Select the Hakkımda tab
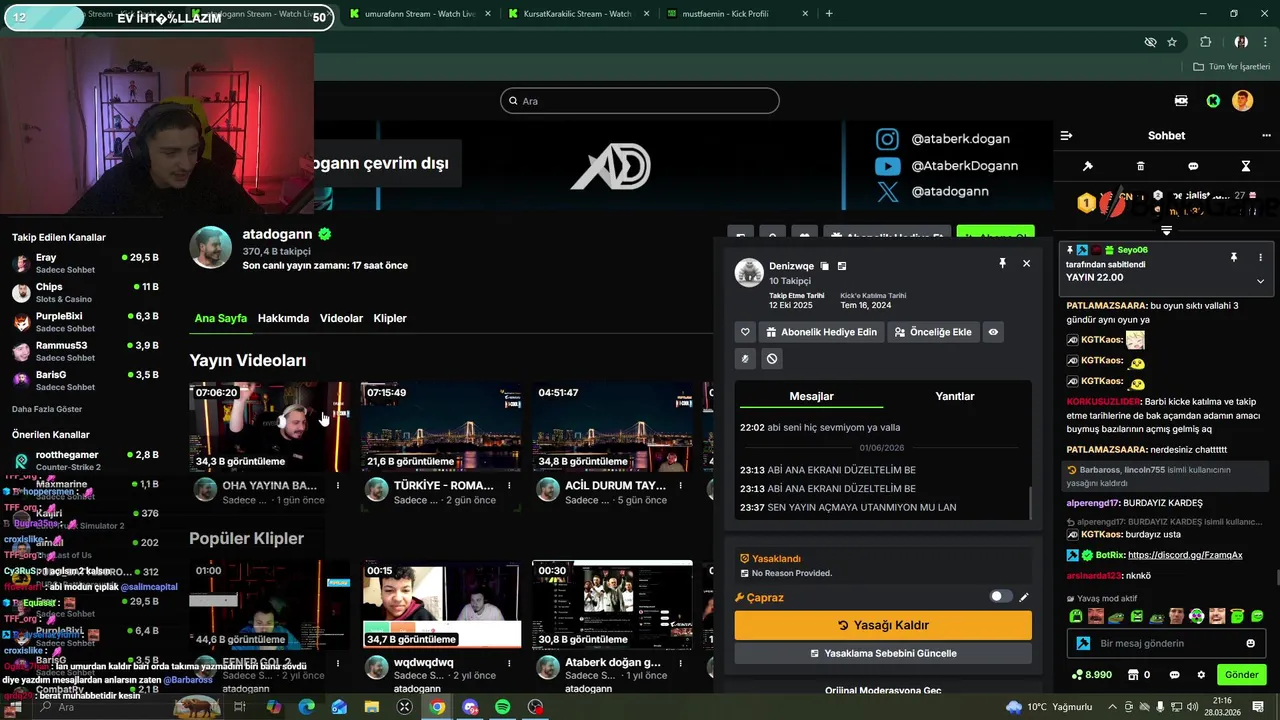1280x720 pixels. (283, 318)
